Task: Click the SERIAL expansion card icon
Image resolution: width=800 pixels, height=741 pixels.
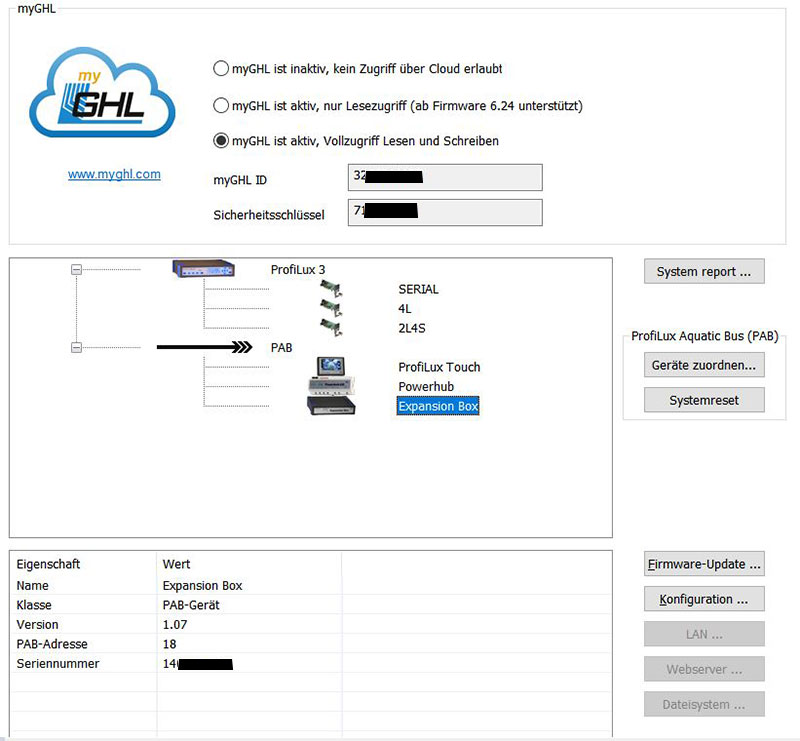Action: pos(330,289)
